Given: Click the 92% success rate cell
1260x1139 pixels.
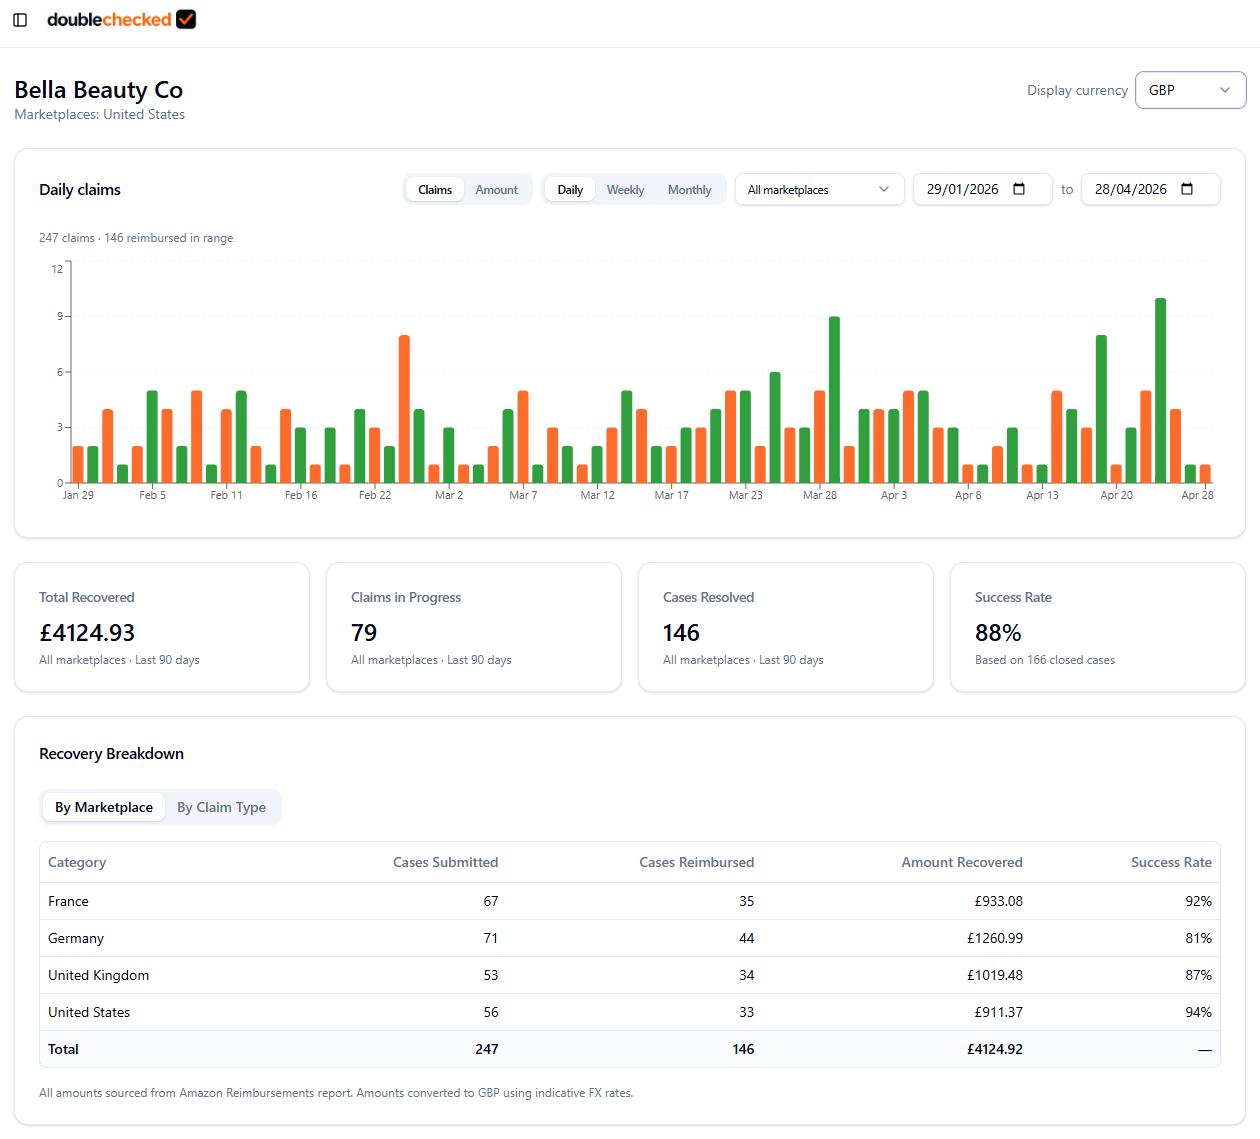Looking at the screenshot, I should coord(1198,901).
